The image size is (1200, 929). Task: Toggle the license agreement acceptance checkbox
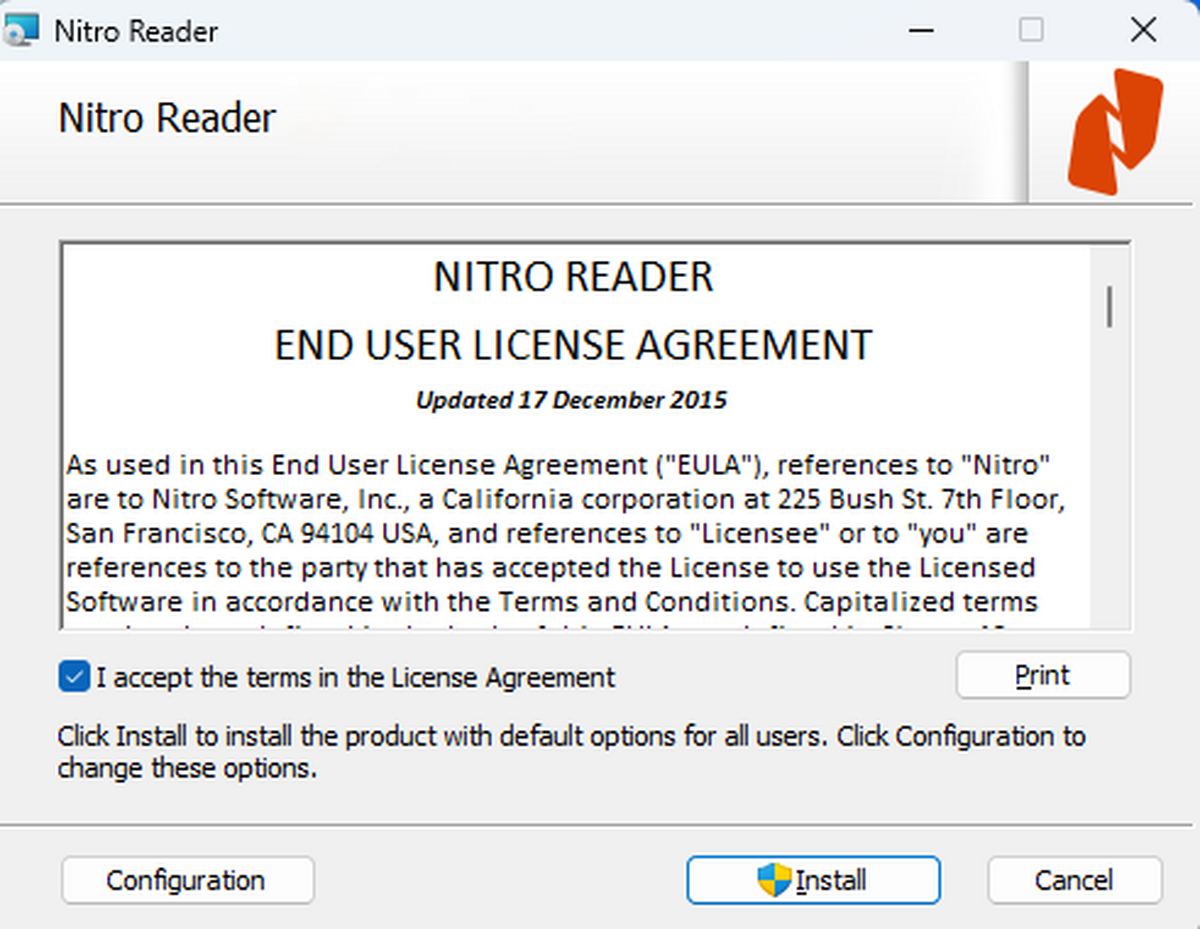pos(73,677)
